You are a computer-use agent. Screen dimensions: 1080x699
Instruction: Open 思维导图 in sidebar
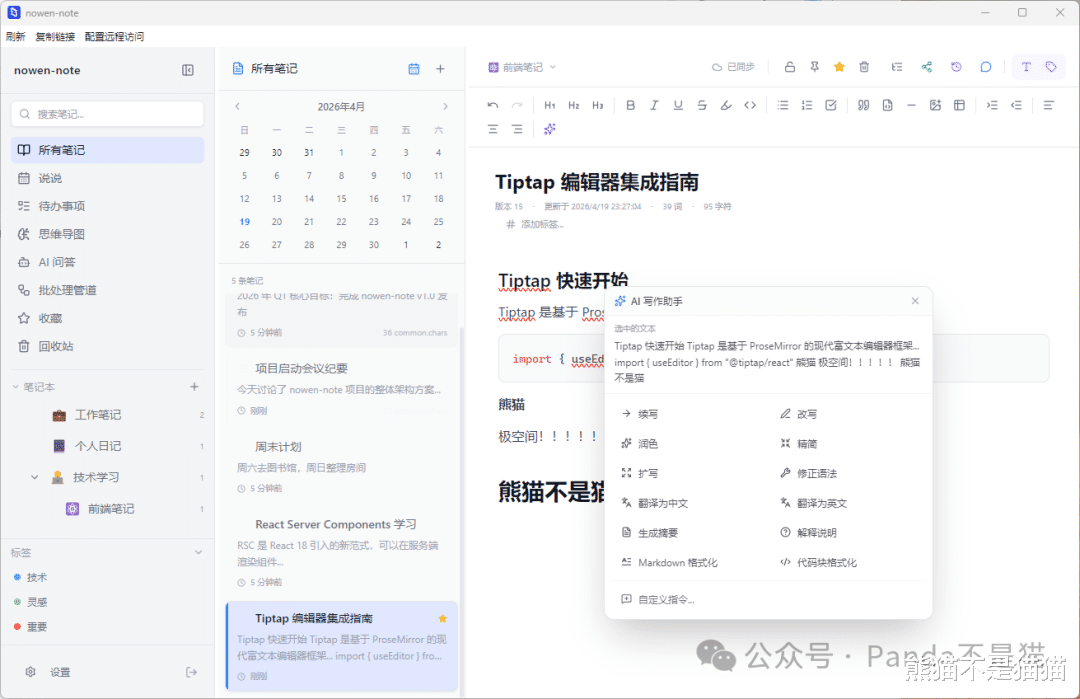tap(107, 234)
